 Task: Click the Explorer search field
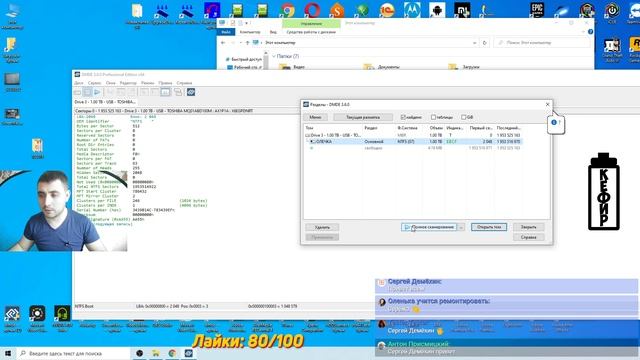click(542, 43)
